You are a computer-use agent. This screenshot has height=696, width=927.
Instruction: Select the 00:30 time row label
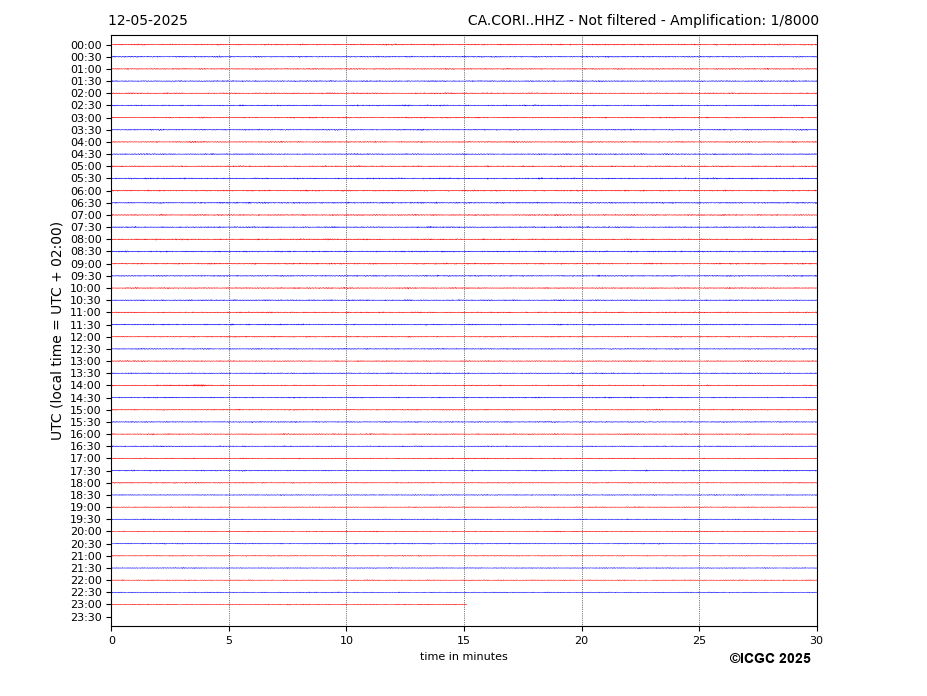[86, 57]
